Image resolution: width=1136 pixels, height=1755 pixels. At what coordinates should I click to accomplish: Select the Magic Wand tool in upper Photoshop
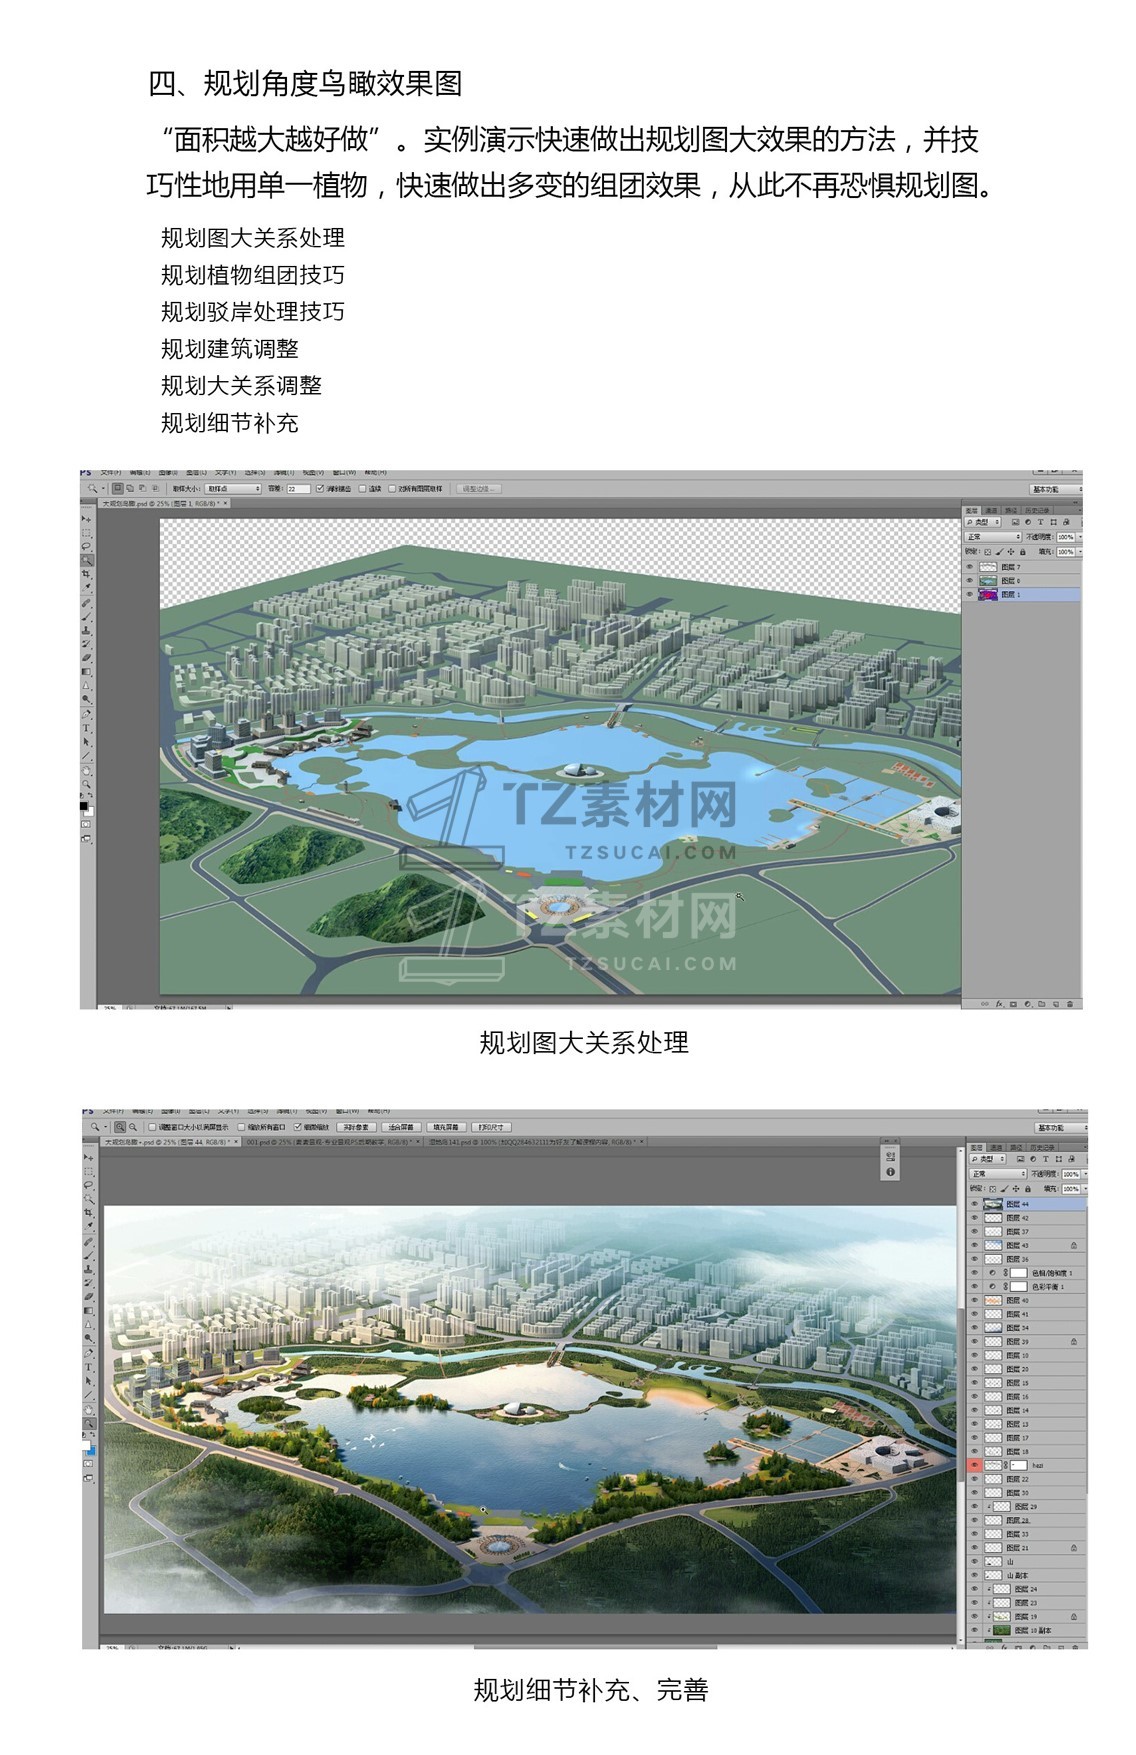[x=87, y=560]
